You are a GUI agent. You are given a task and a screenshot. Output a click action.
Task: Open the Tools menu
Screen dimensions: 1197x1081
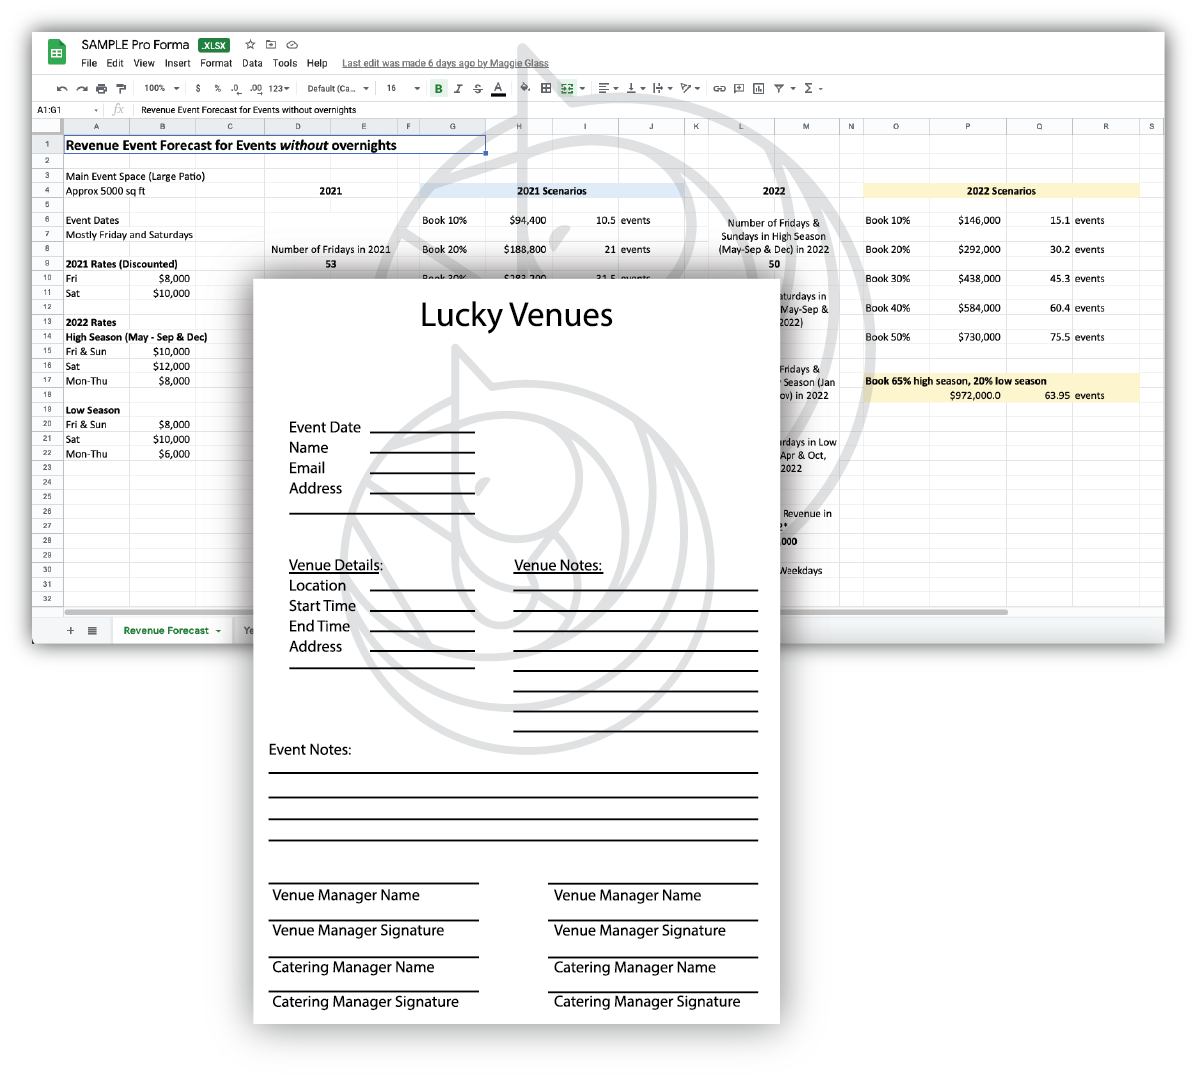pos(285,63)
